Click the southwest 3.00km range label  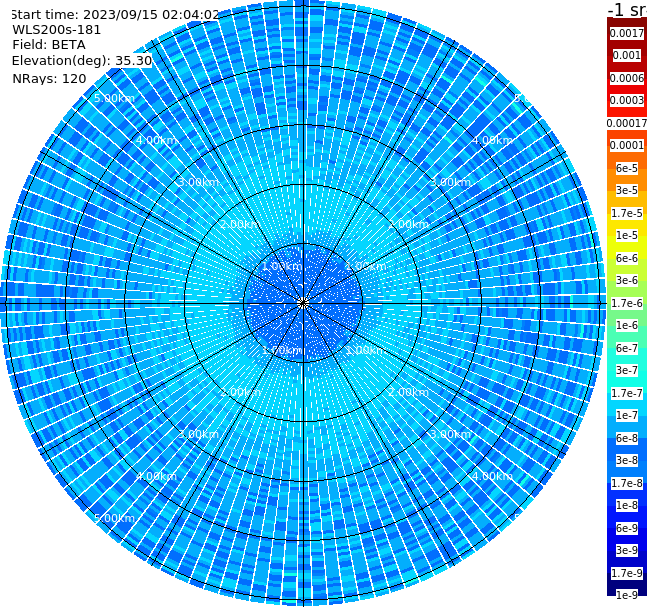pos(198,434)
